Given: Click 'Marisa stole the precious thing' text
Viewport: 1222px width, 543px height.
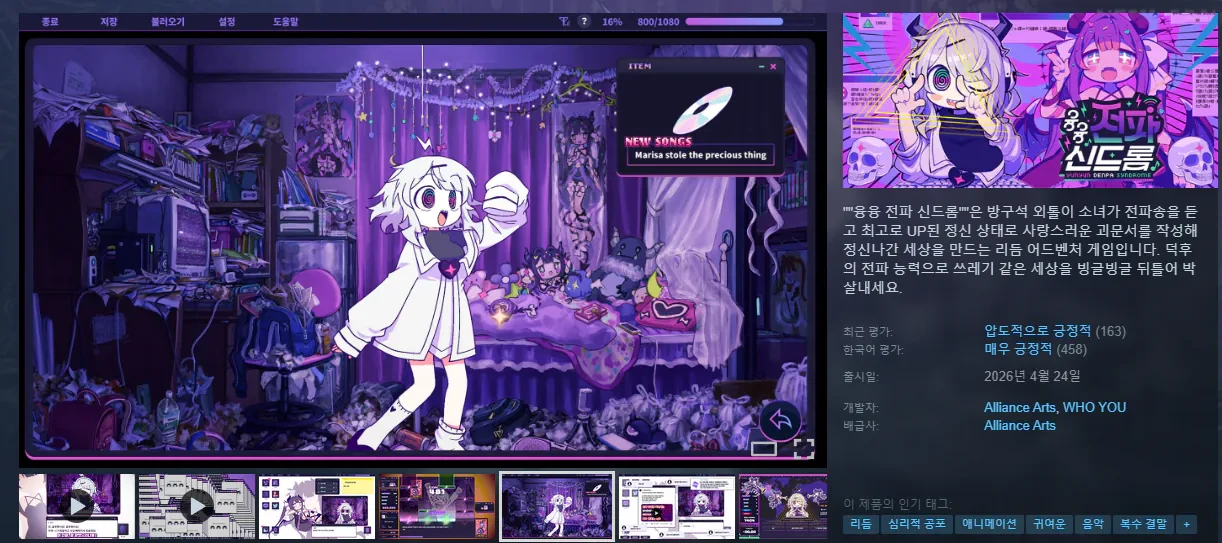Looking at the screenshot, I should [x=700, y=155].
